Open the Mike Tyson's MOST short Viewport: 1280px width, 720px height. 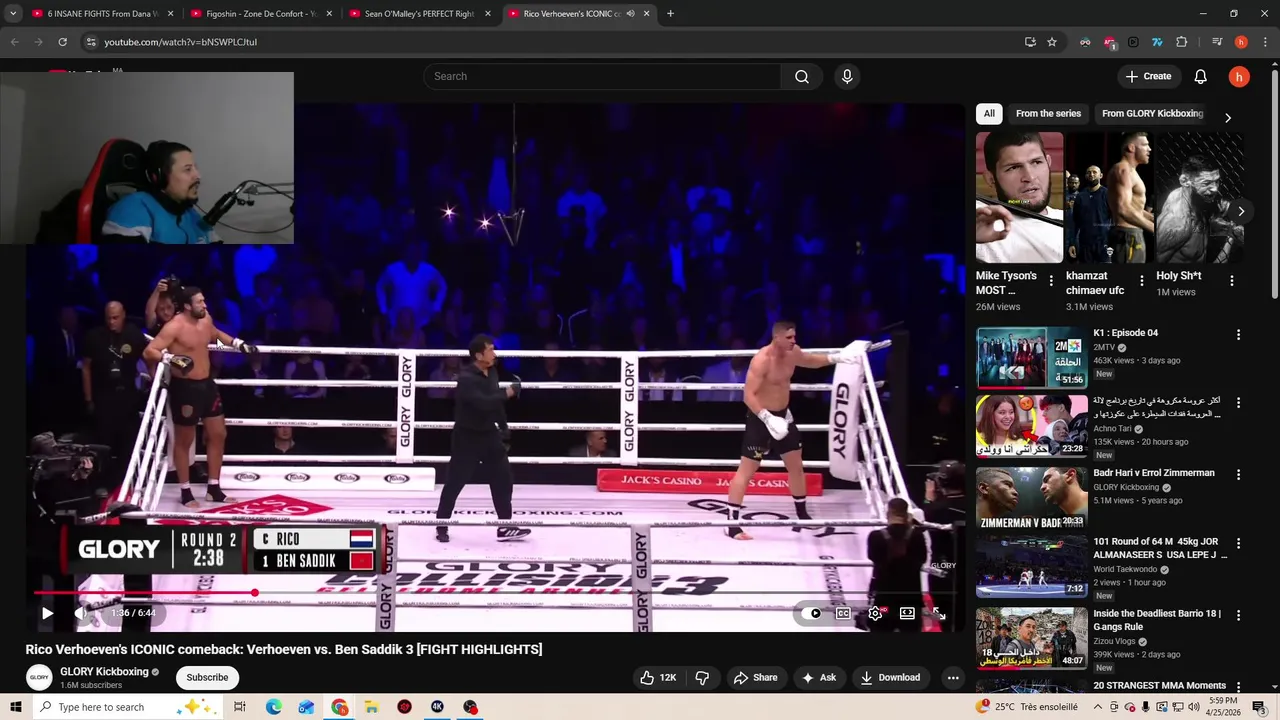[1020, 198]
